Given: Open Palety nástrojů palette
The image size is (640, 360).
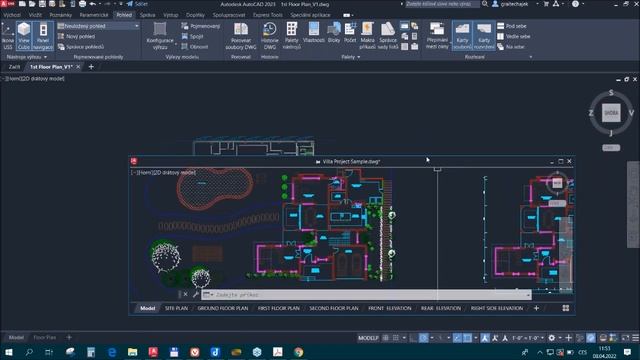Looking at the screenshot, I should tap(291, 36).
